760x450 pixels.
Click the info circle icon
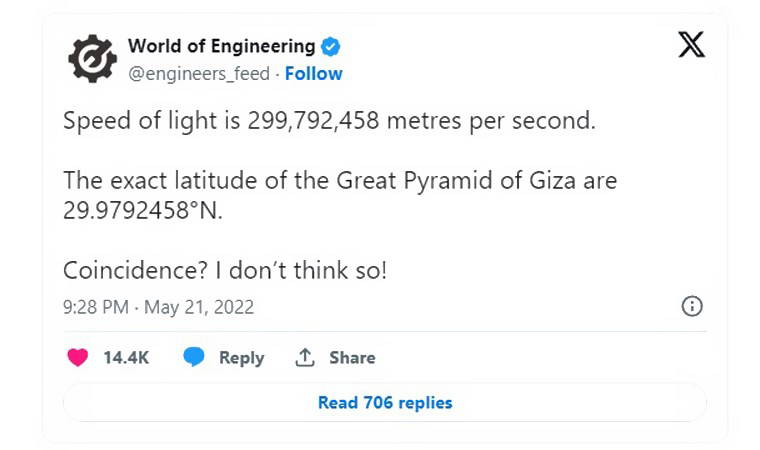pos(691,307)
